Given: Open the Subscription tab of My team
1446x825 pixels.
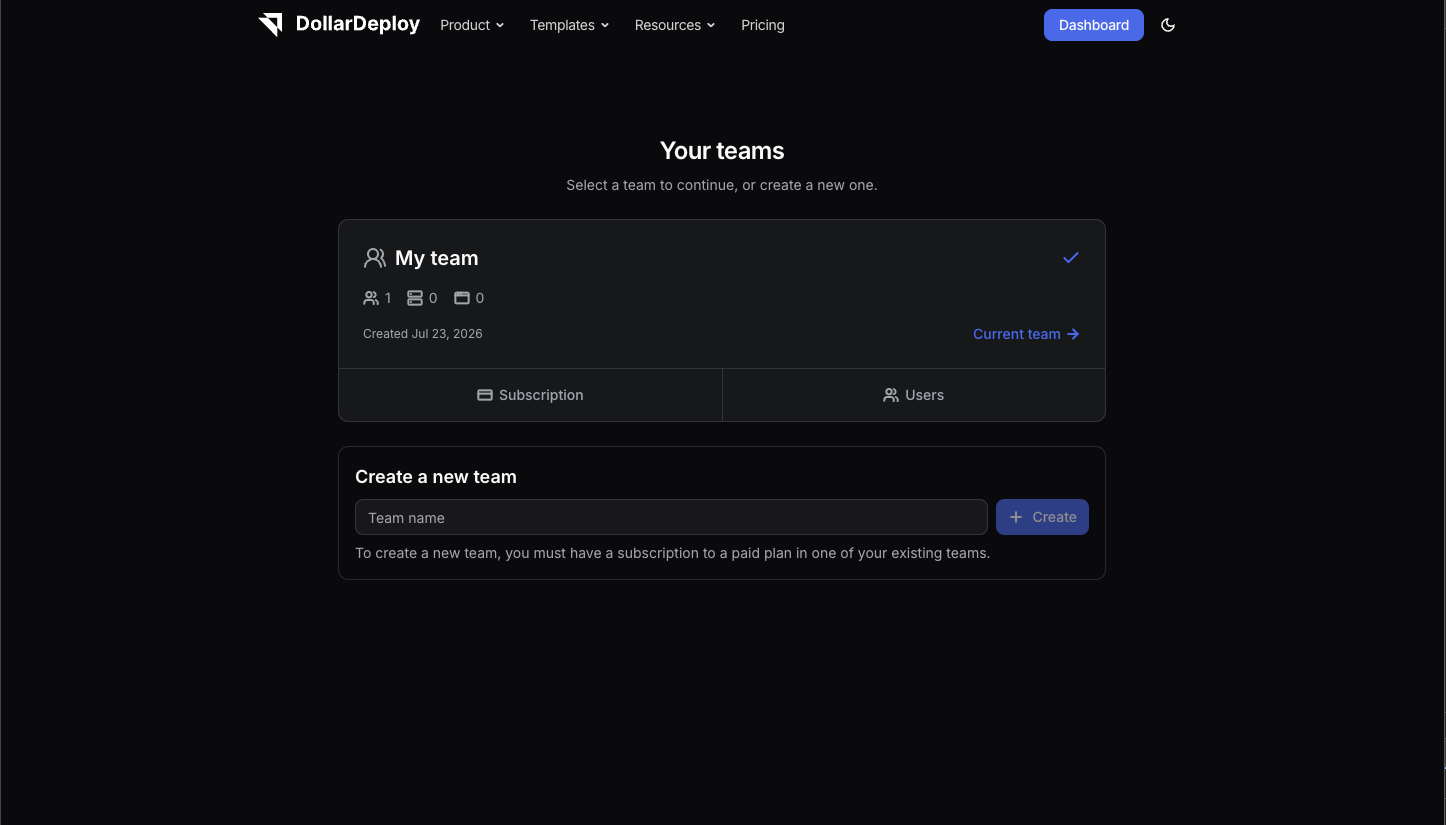Looking at the screenshot, I should (x=531, y=395).
